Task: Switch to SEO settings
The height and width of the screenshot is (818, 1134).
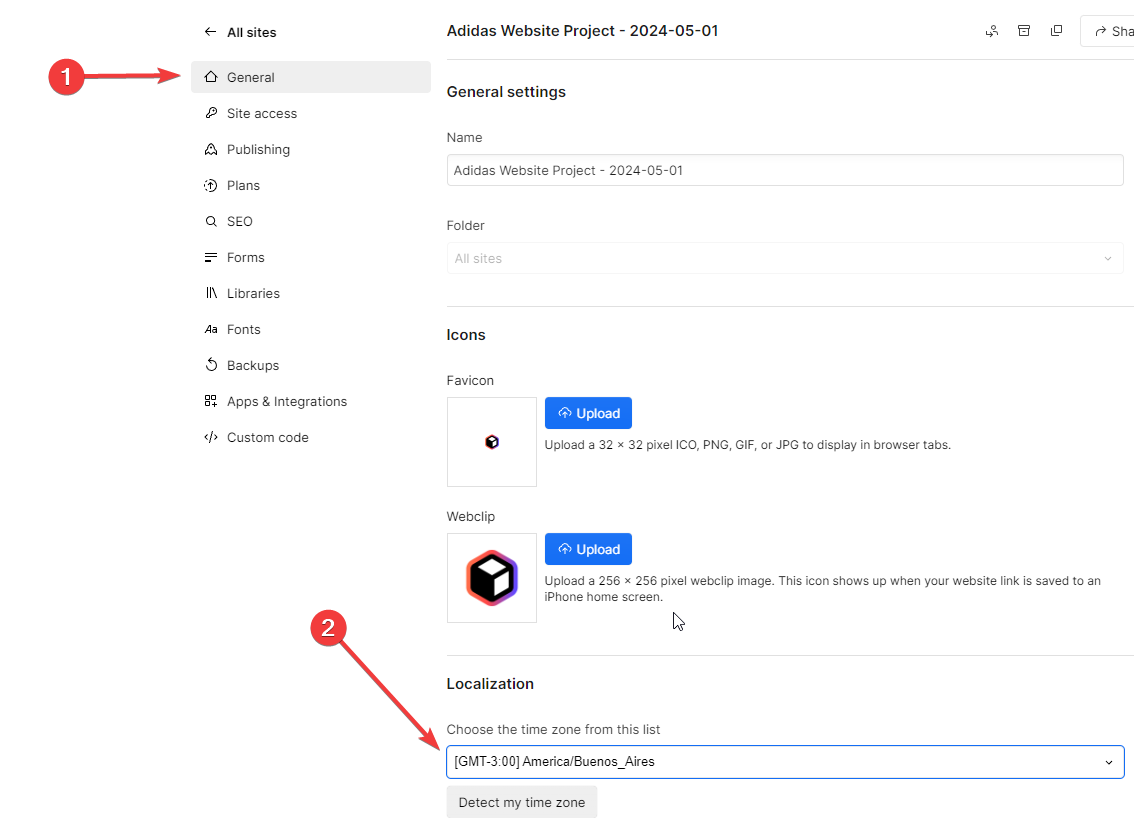Action: (x=311, y=221)
